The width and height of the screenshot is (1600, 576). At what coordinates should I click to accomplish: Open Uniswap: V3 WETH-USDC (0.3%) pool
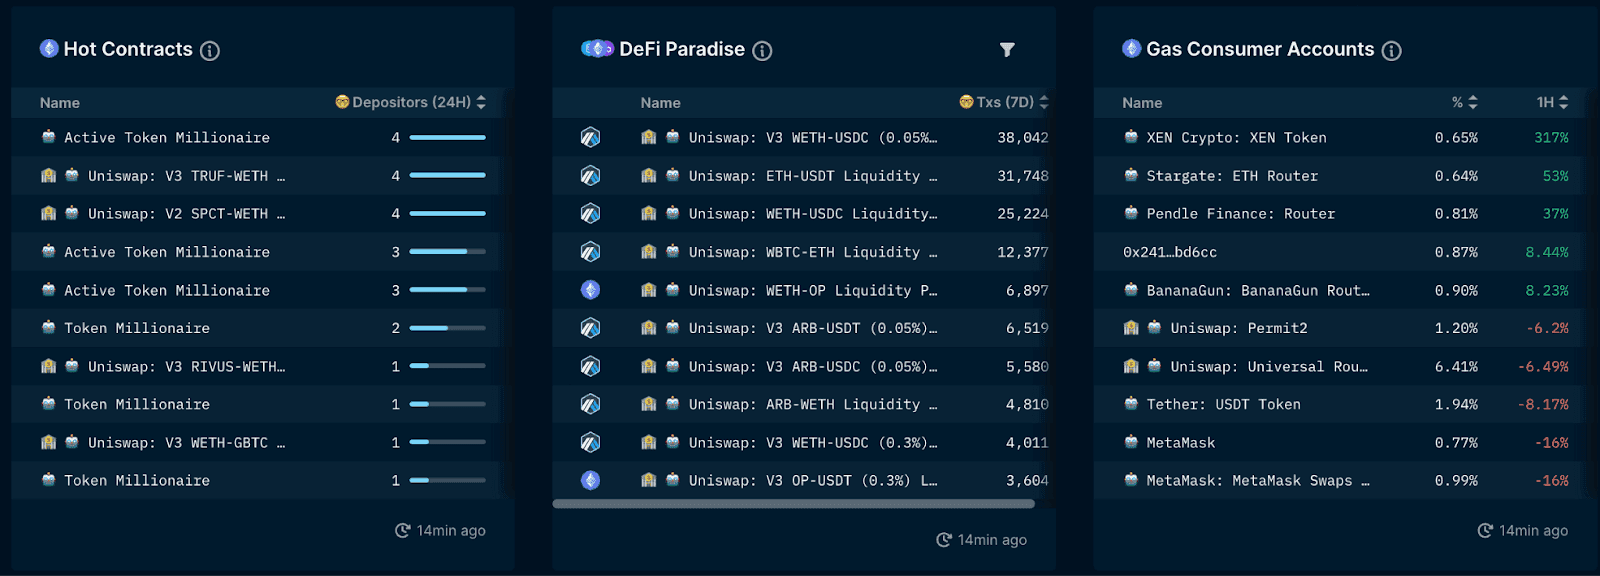coord(813,443)
